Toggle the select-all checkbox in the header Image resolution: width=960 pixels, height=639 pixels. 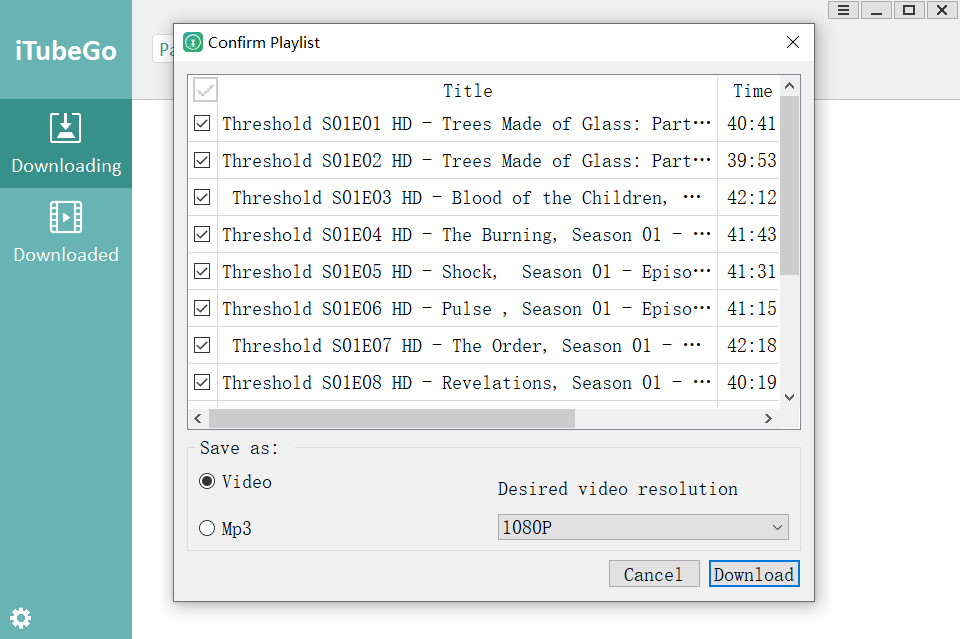coord(204,91)
